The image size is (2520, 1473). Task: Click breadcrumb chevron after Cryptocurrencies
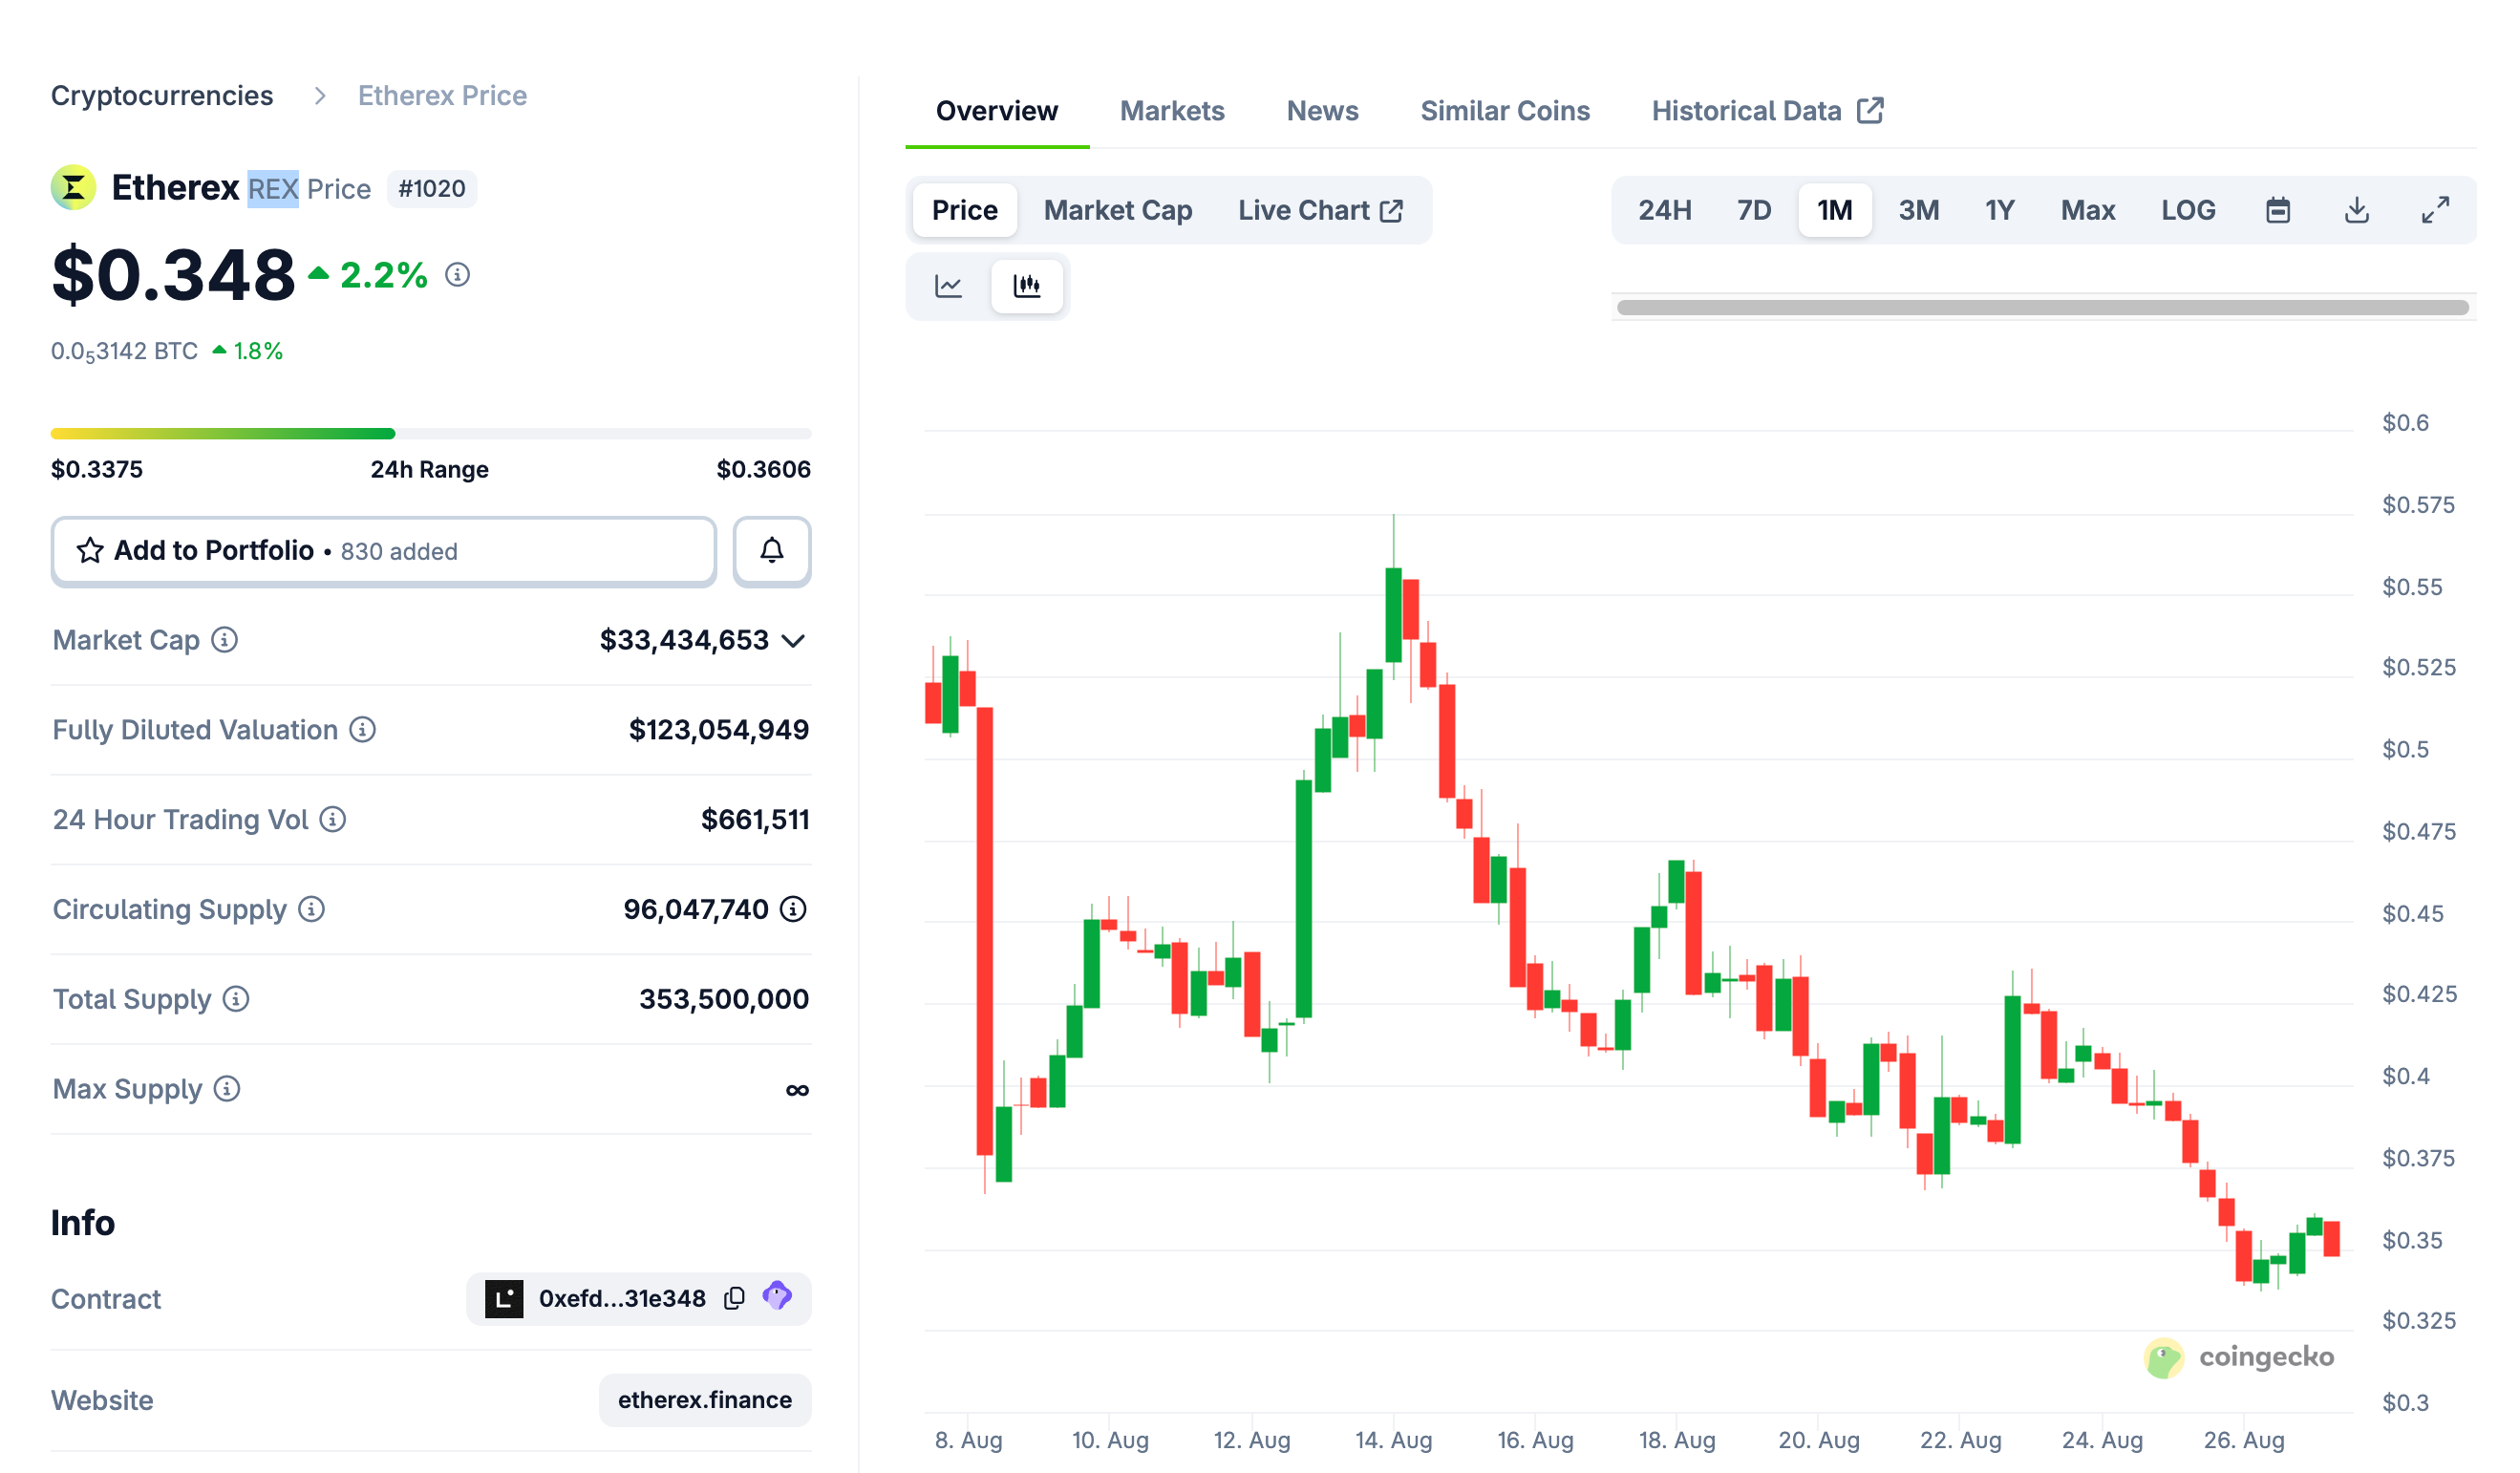click(x=319, y=96)
